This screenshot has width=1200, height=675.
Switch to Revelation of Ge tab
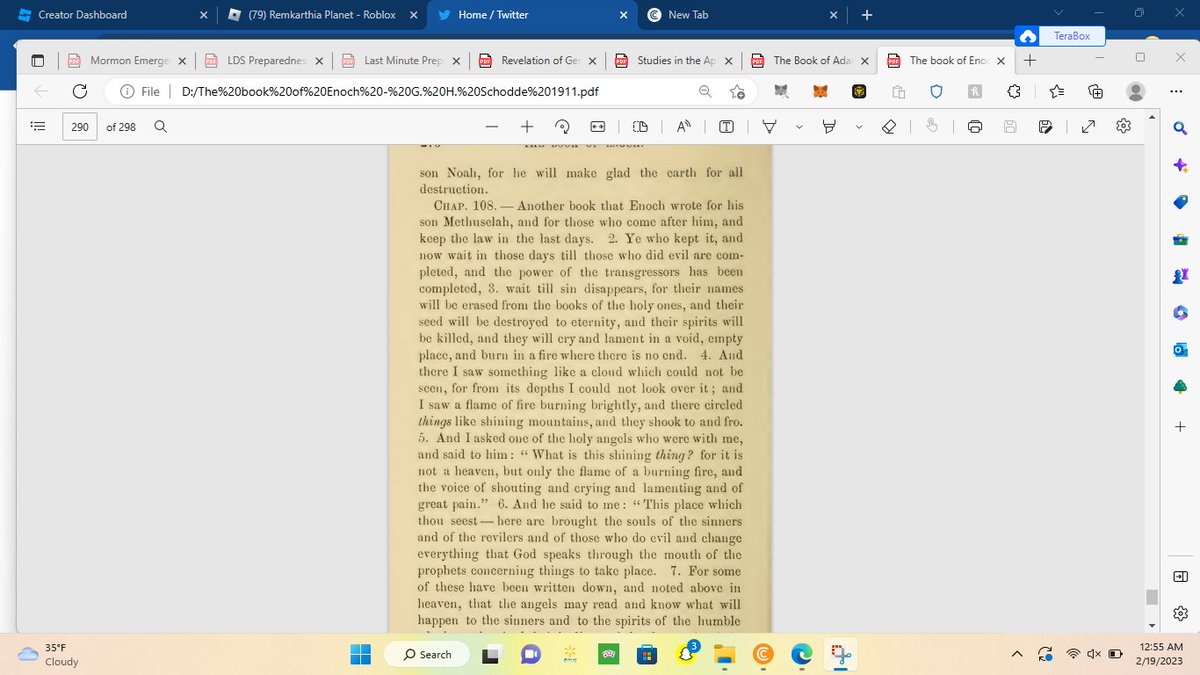538,60
